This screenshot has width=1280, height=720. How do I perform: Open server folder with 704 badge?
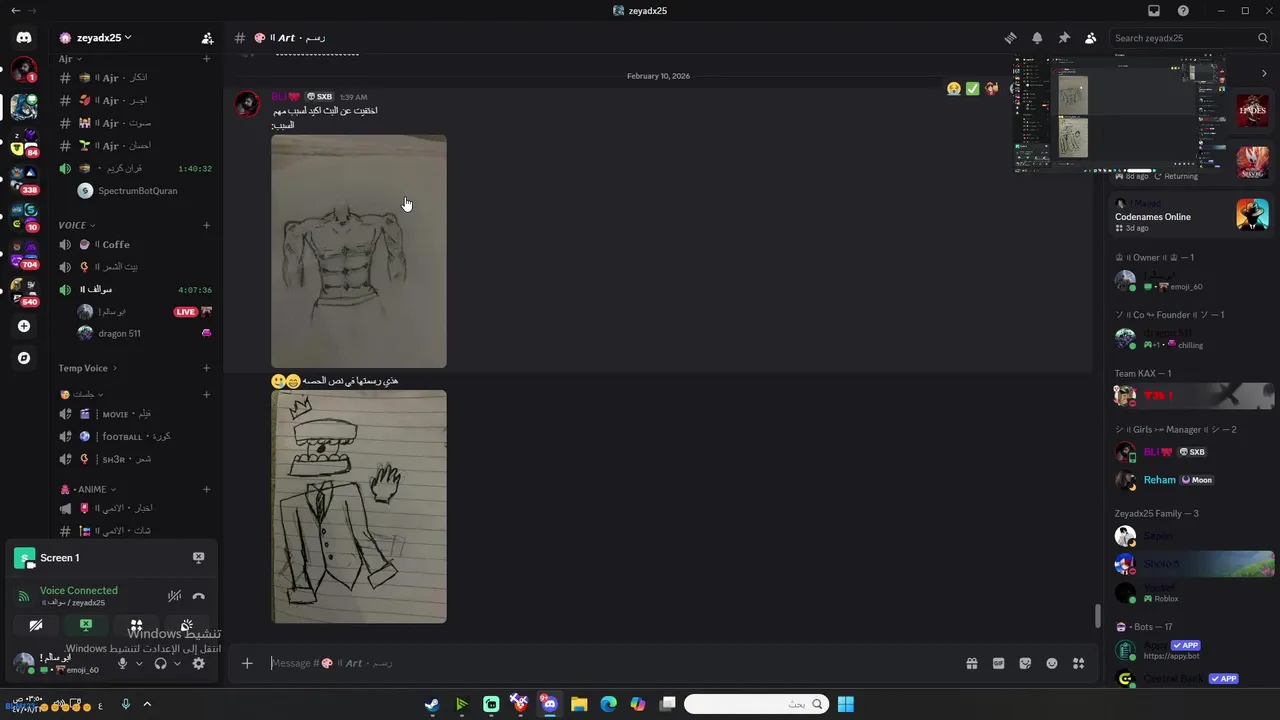click(x=24, y=254)
